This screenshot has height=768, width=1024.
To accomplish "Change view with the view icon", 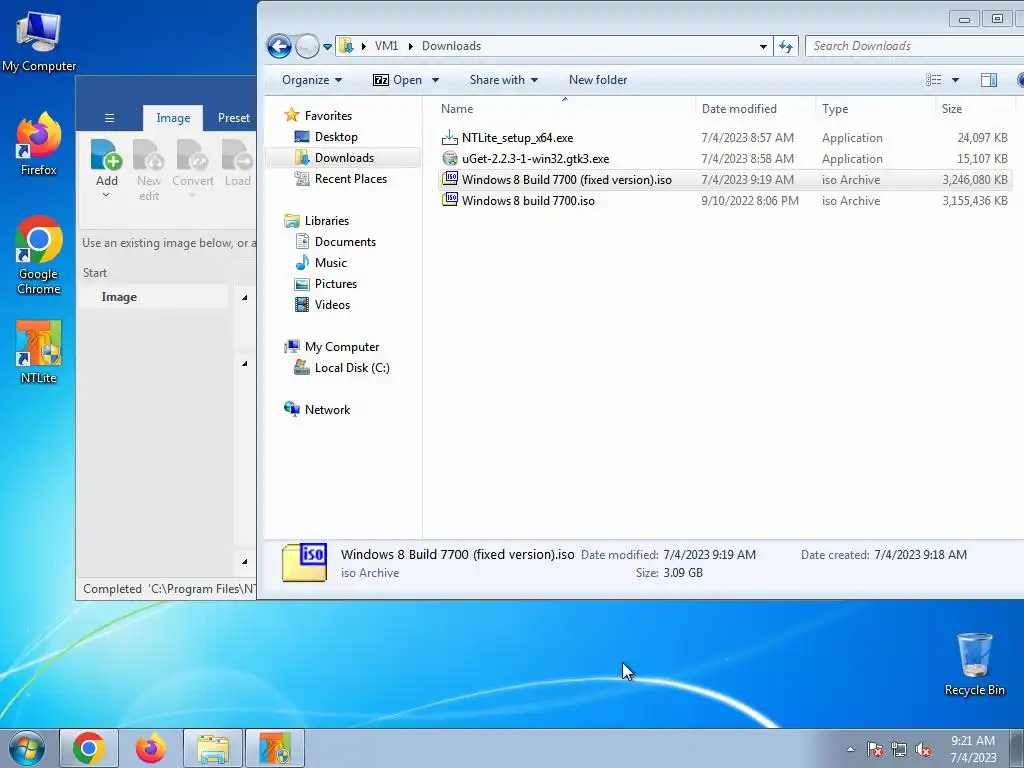I will point(933,80).
